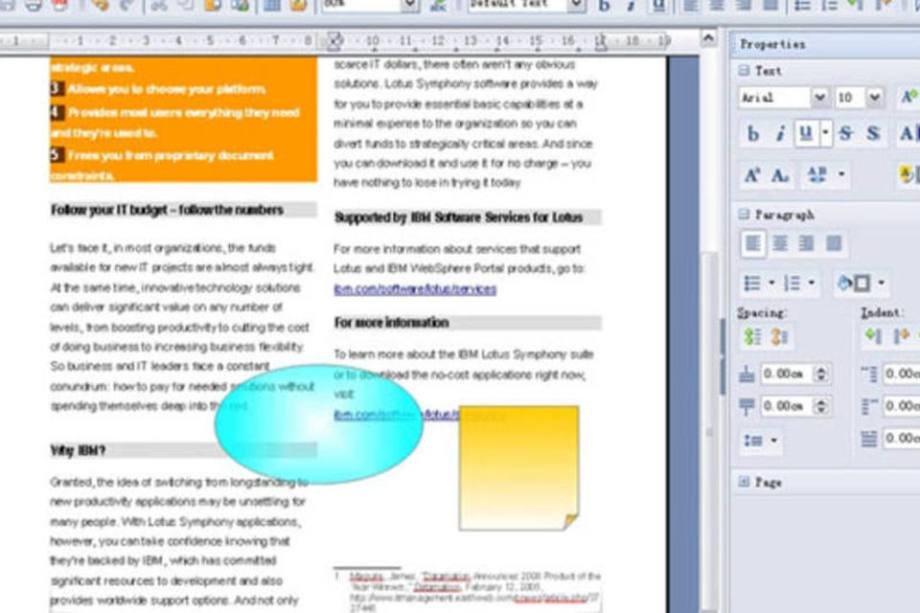Click the before-text indent field
This screenshot has width=920, height=613.
[x=902, y=374]
